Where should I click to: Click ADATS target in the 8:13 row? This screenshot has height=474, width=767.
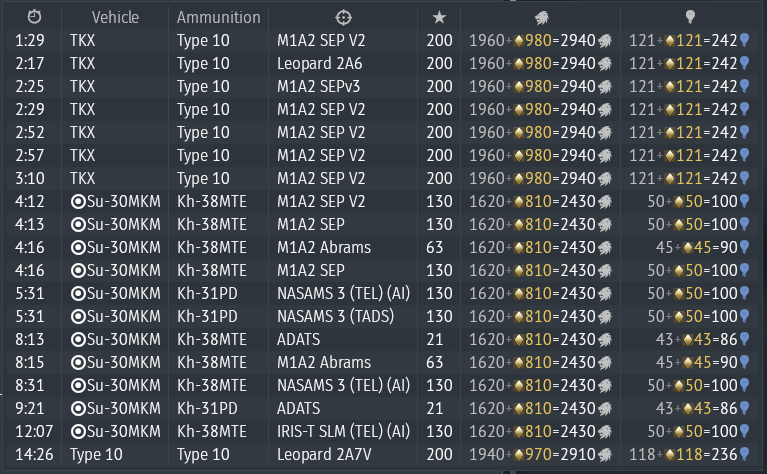[298, 339]
